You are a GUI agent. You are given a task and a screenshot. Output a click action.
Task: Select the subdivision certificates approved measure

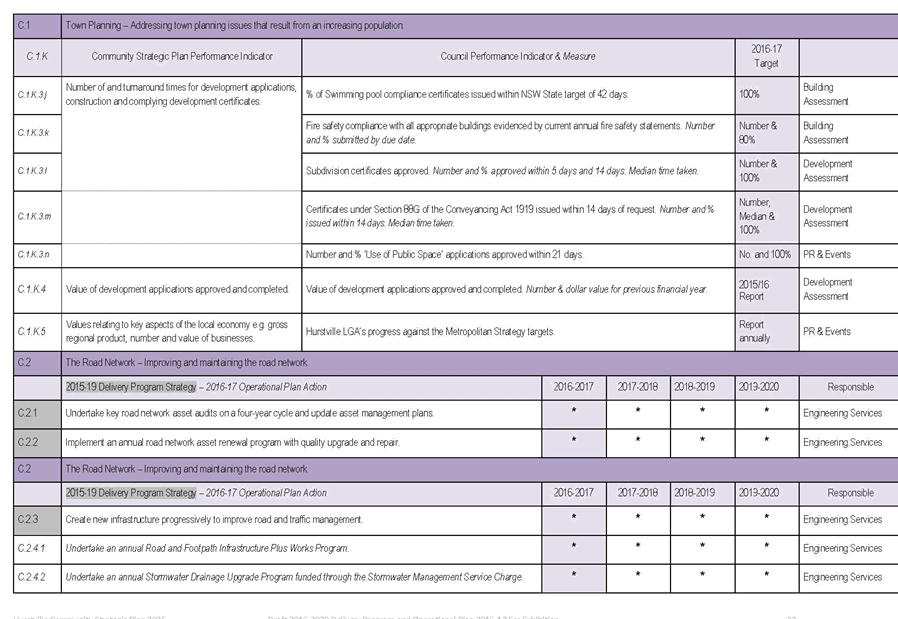click(518, 171)
